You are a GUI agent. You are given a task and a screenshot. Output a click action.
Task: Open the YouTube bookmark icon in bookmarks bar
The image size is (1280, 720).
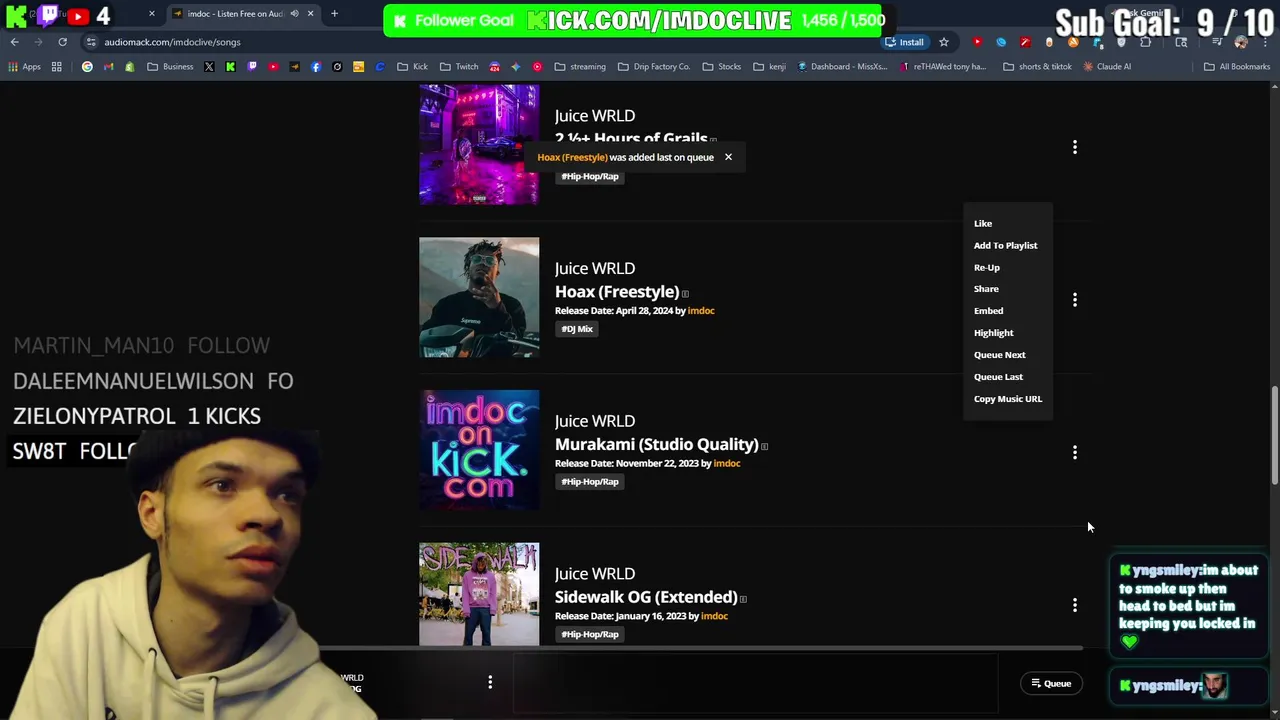click(273, 67)
